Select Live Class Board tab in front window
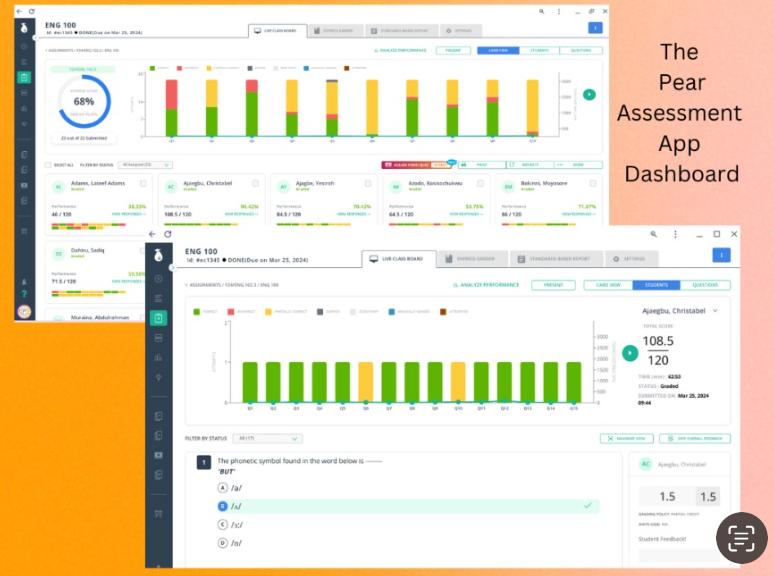The height and width of the screenshot is (576, 774). pyautogui.click(x=399, y=259)
